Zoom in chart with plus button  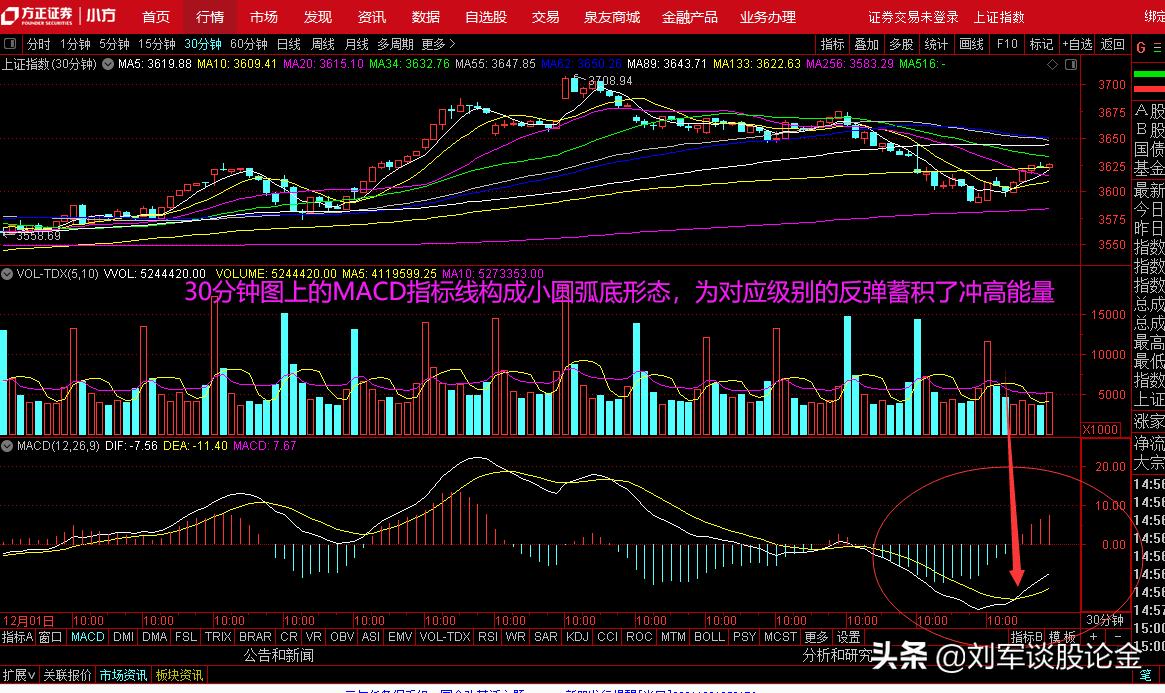1093,637
